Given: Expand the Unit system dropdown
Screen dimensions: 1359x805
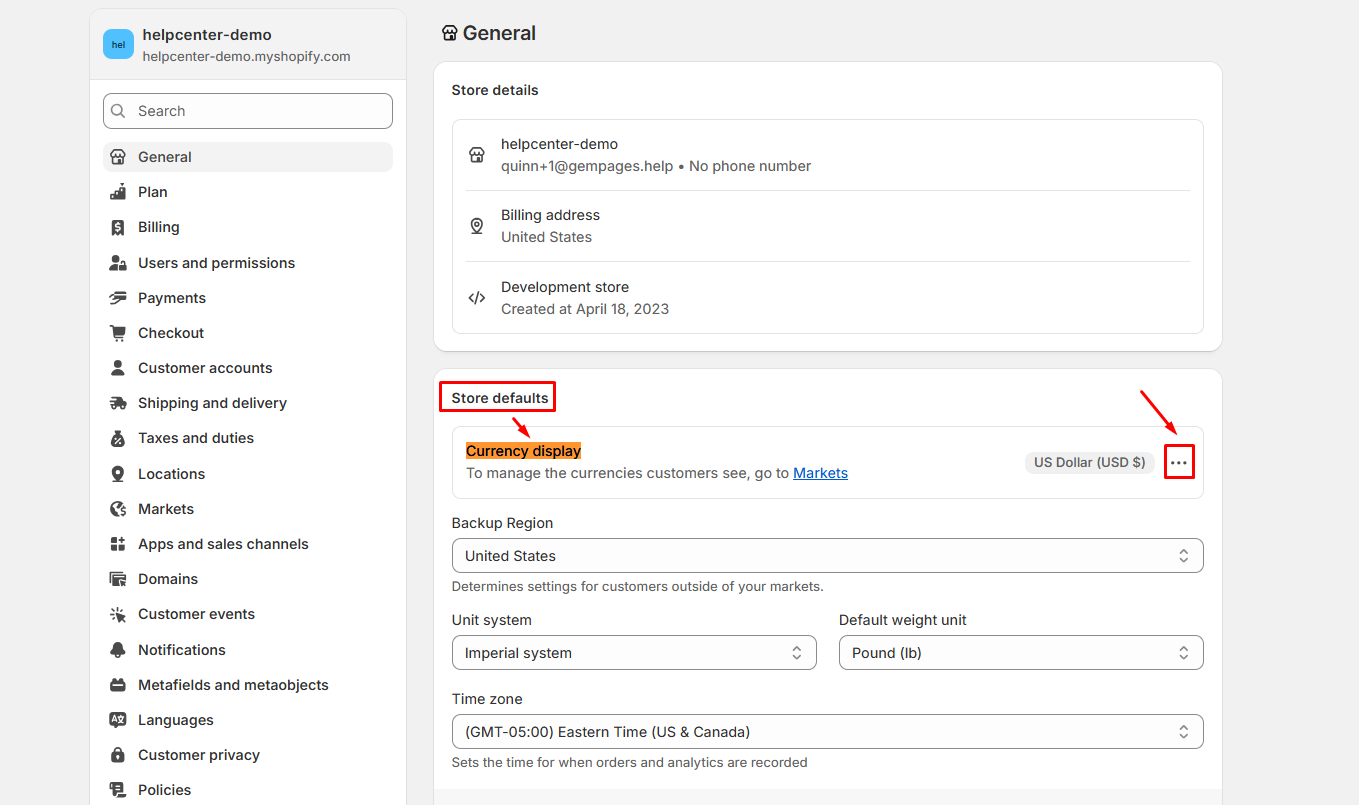Looking at the screenshot, I should 633,653.
